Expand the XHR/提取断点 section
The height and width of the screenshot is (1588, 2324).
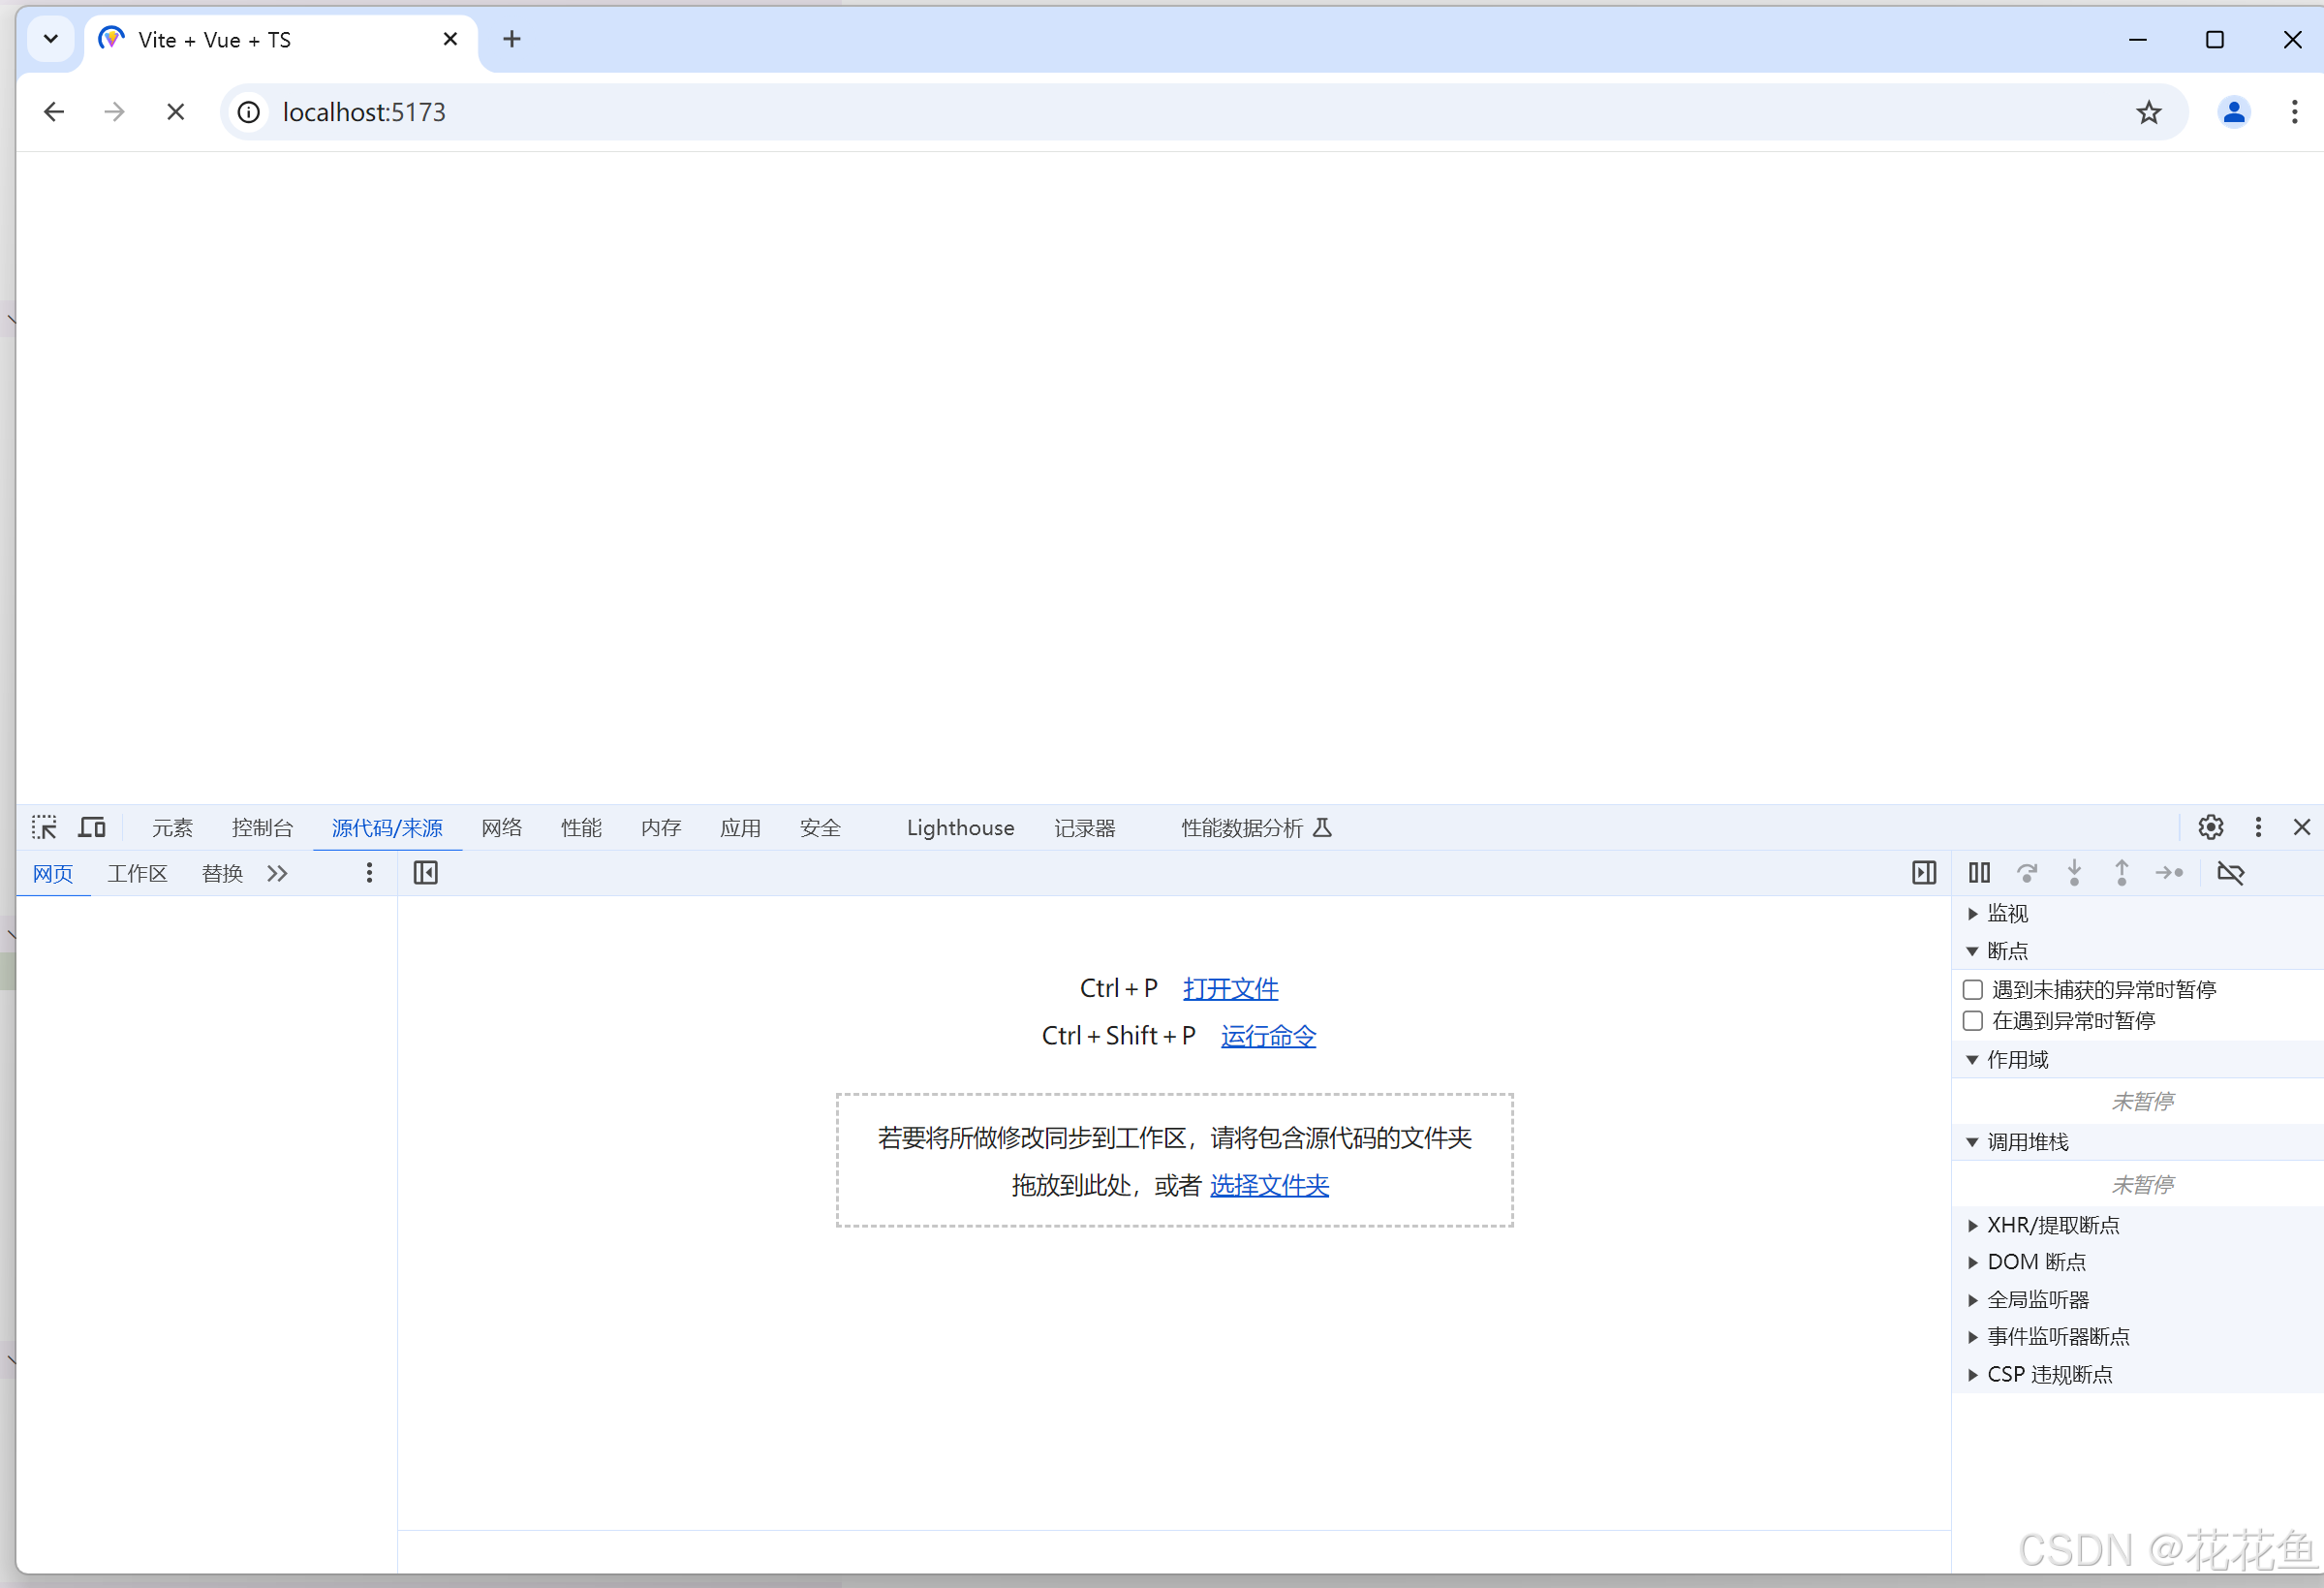tap(2137, 1225)
